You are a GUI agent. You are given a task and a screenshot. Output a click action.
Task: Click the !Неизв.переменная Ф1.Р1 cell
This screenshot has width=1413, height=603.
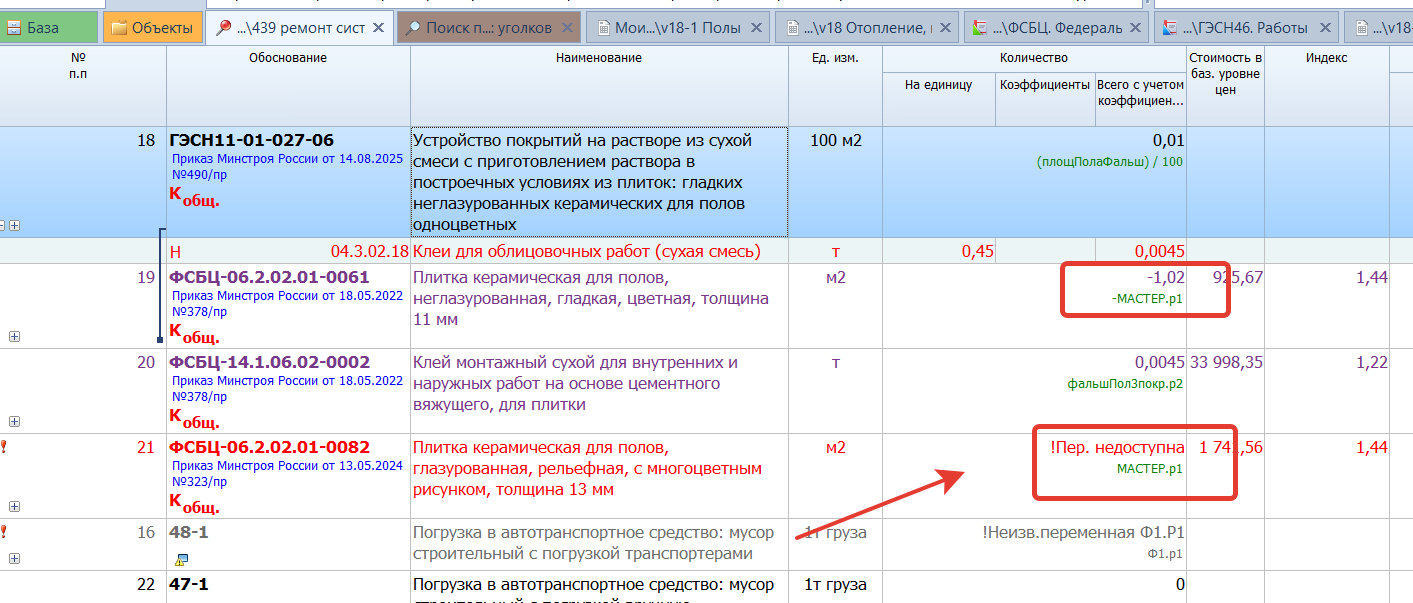point(1034,545)
